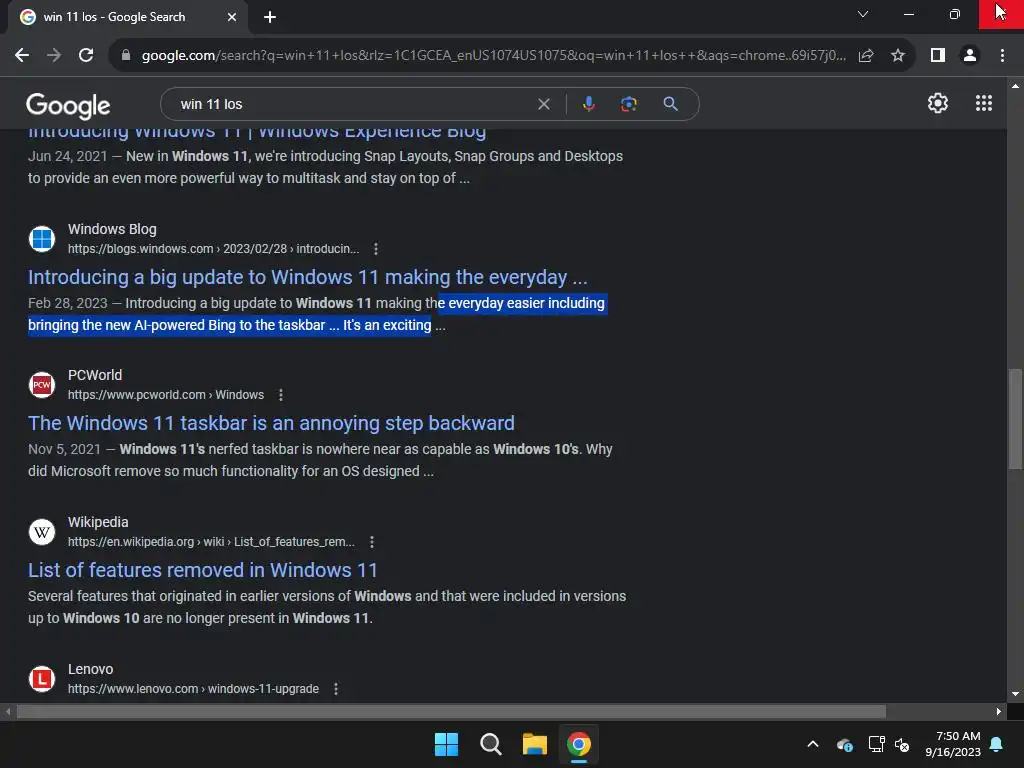
Task: Click the pcworld.com URL breadcrumb
Action: (x=166, y=395)
